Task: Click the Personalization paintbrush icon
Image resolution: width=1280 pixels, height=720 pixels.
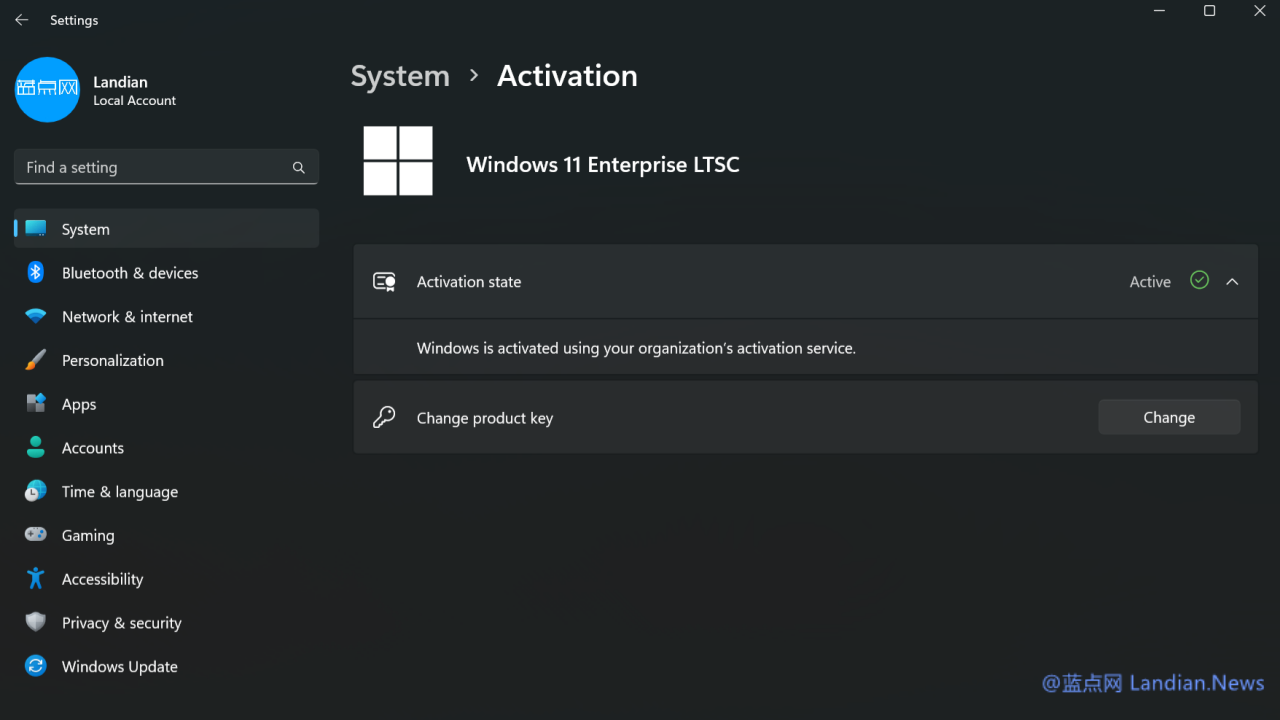Action: pos(36,360)
